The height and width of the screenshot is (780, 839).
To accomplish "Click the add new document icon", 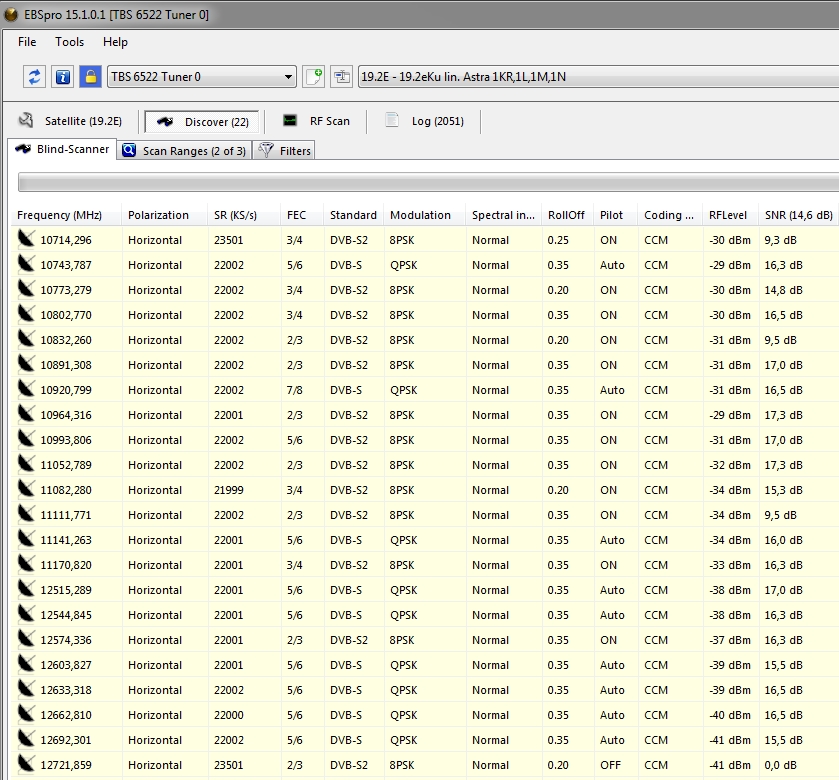I will tap(314, 77).
